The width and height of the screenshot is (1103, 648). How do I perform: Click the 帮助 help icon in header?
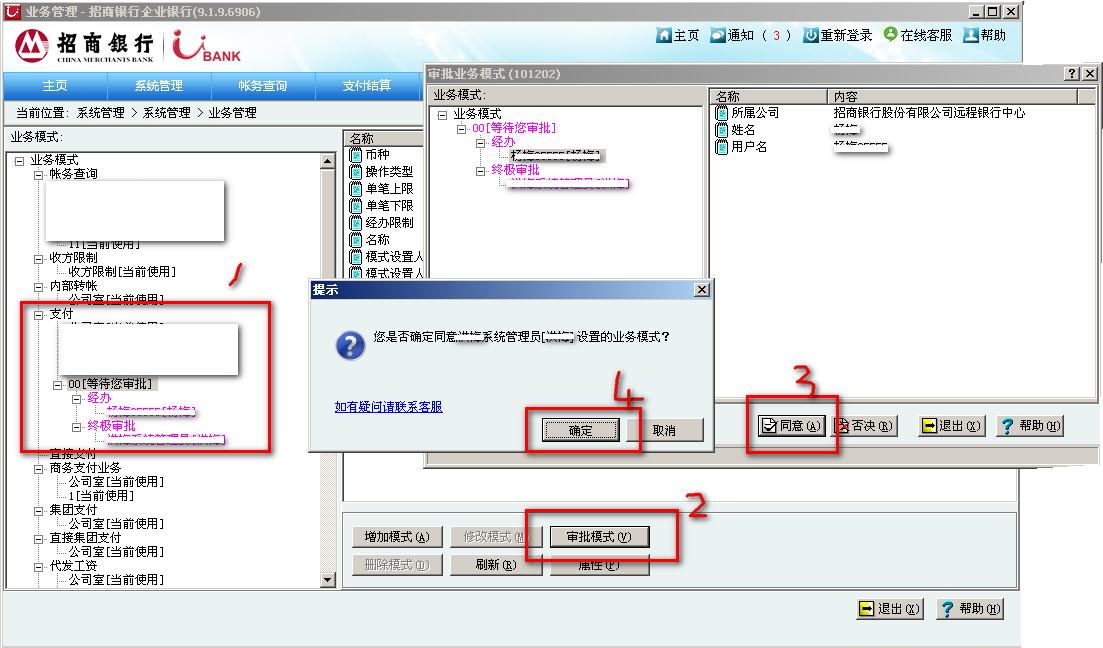[970, 35]
